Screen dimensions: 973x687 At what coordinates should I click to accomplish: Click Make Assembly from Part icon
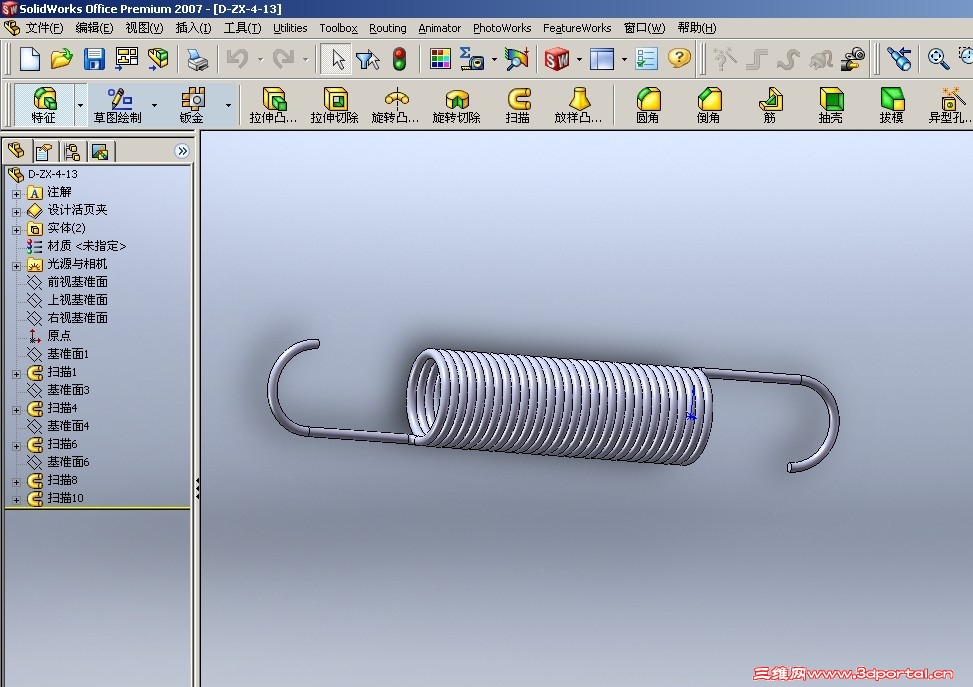[158, 60]
